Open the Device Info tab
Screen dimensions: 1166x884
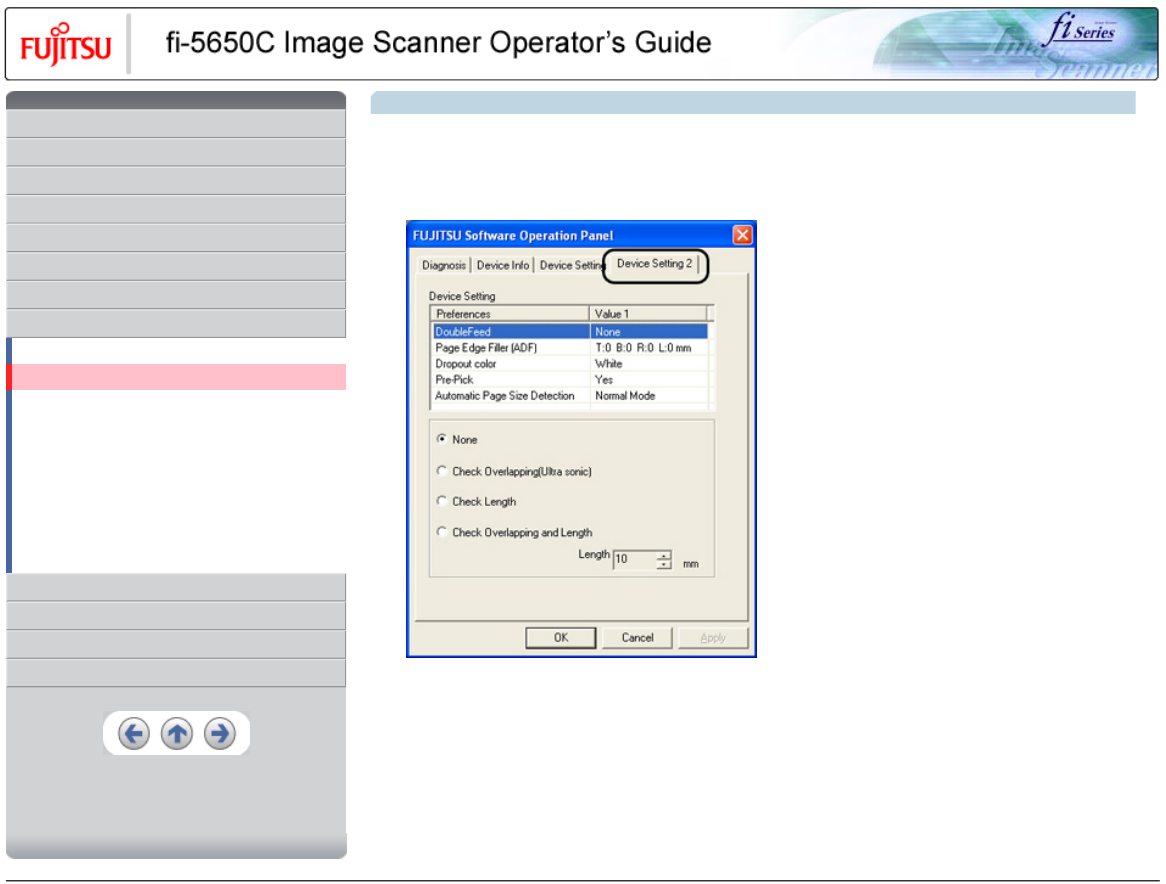(x=503, y=265)
